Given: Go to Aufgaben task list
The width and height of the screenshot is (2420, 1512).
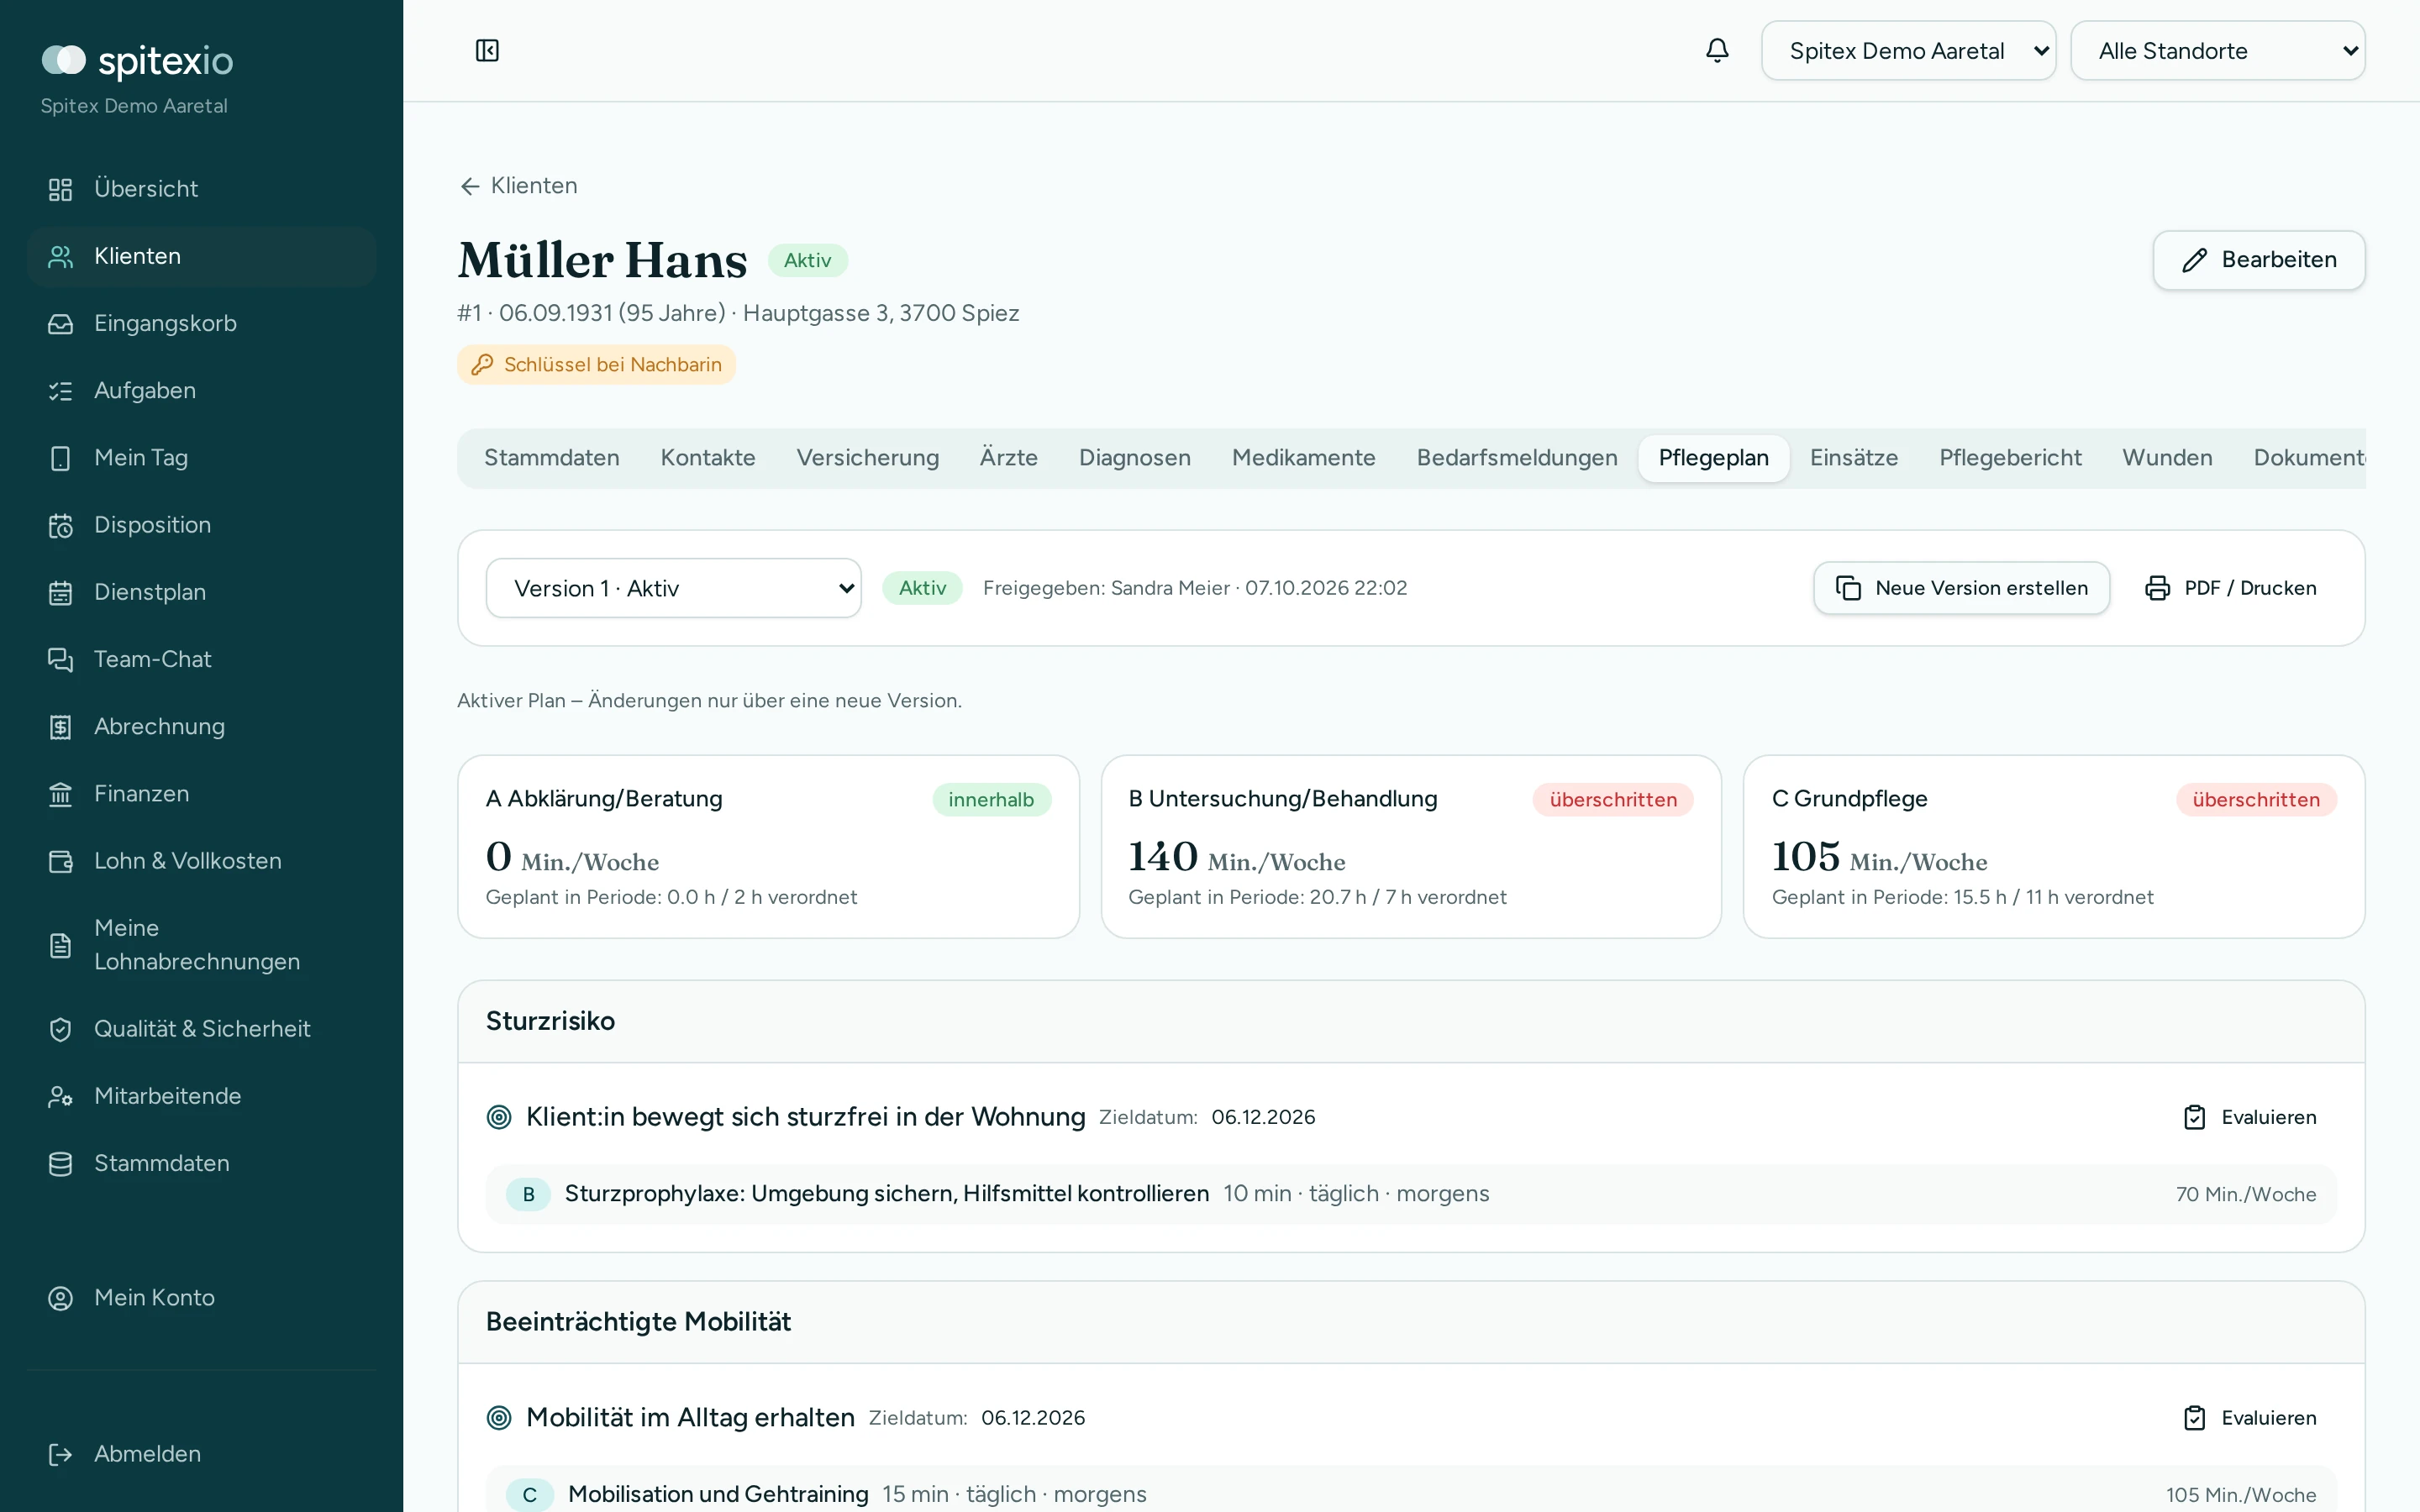Looking at the screenshot, I should 201,390.
